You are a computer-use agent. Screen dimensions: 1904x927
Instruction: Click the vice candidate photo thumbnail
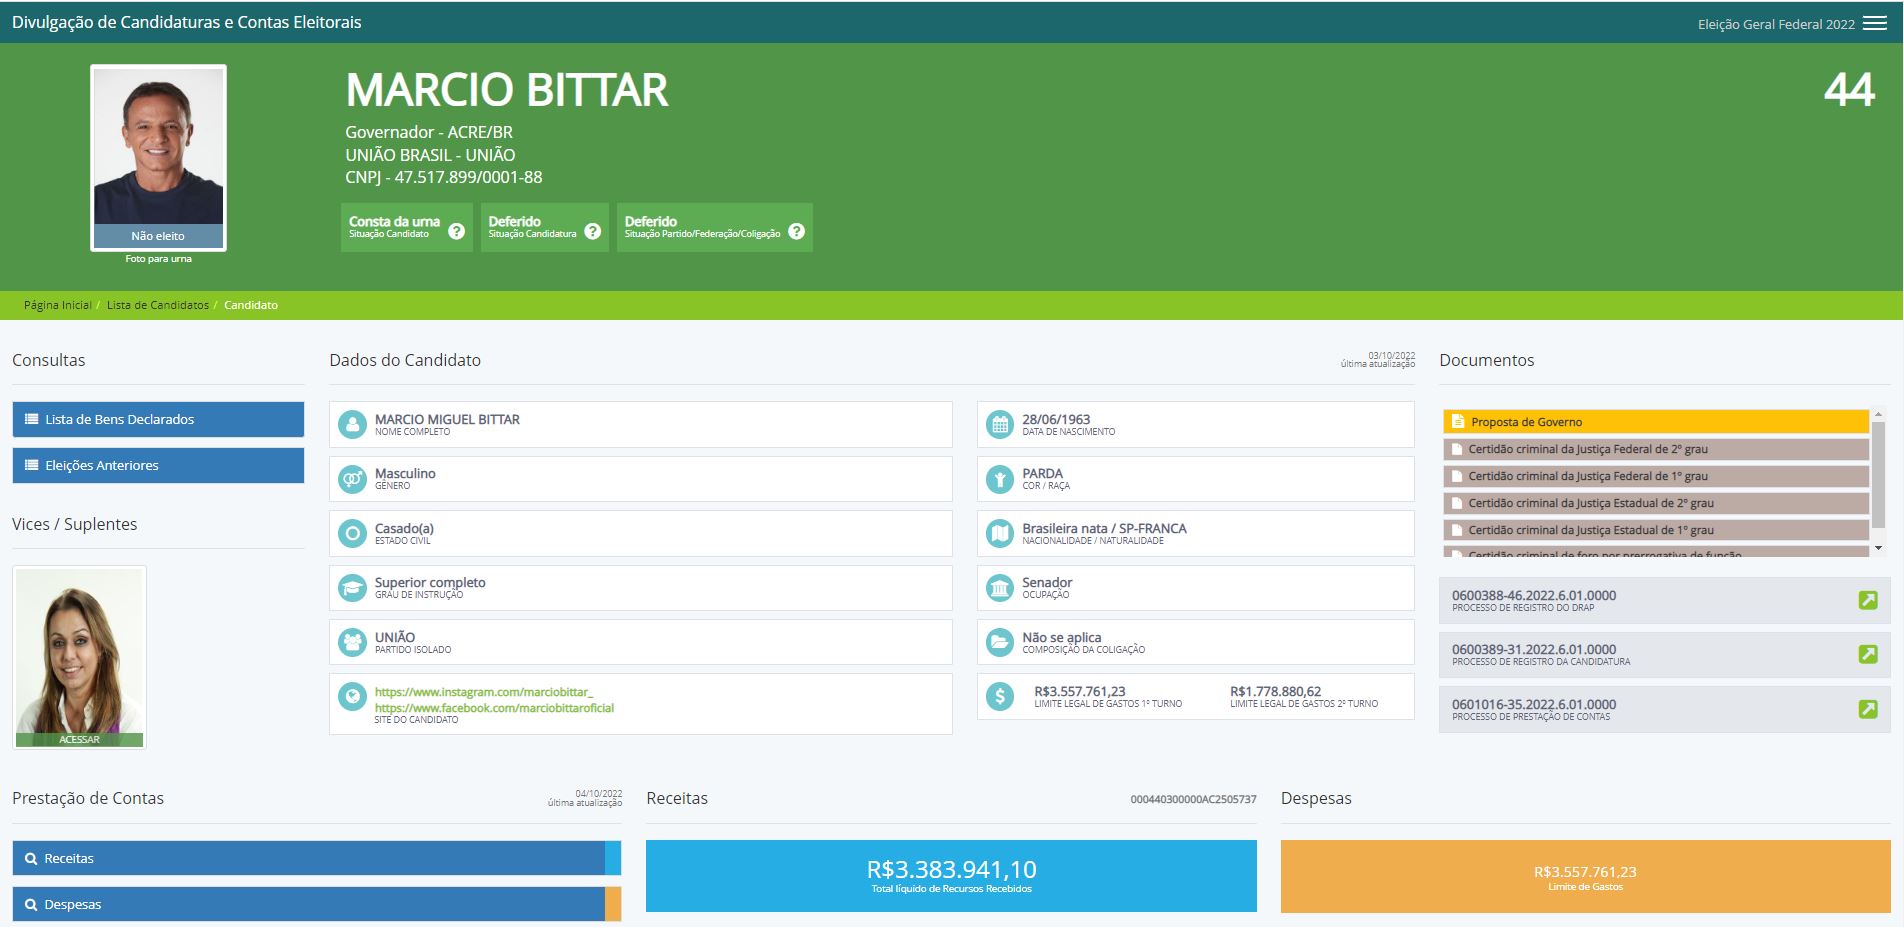click(x=79, y=655)
